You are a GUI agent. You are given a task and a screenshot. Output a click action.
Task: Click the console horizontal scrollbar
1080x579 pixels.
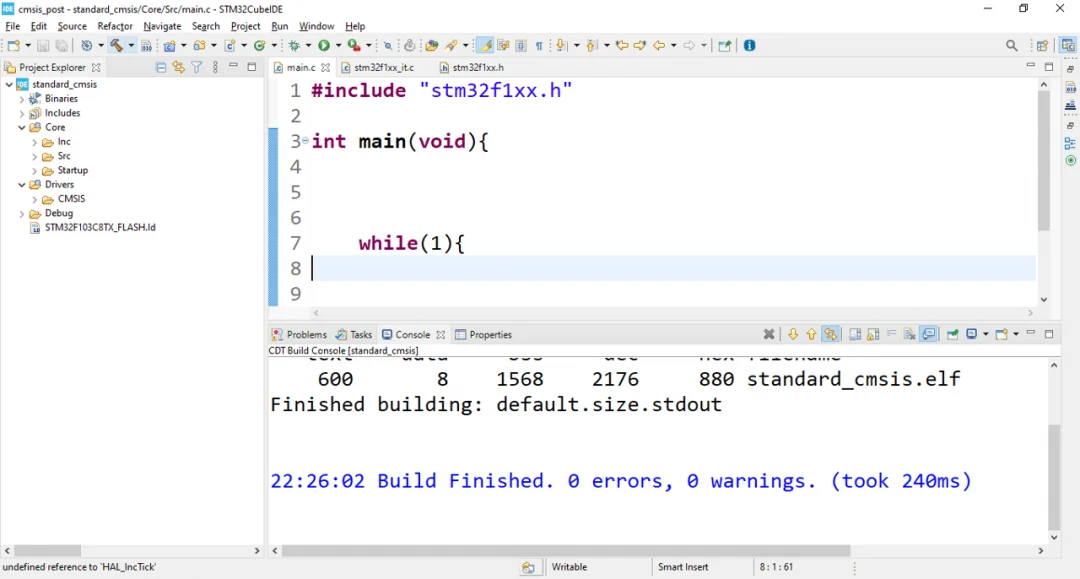click(565, 551)
